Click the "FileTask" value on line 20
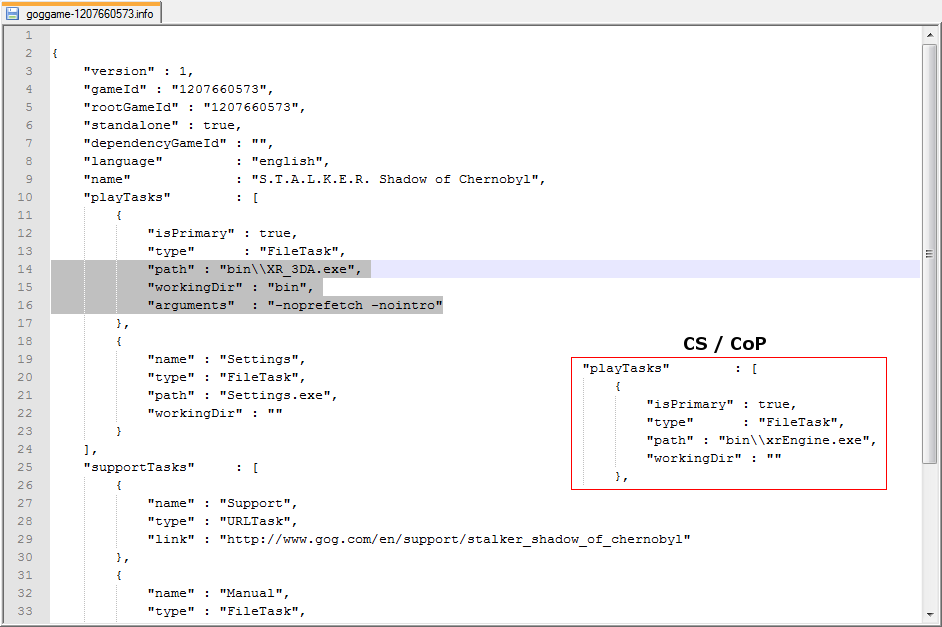The image size is (942, 627). point(259,377)
